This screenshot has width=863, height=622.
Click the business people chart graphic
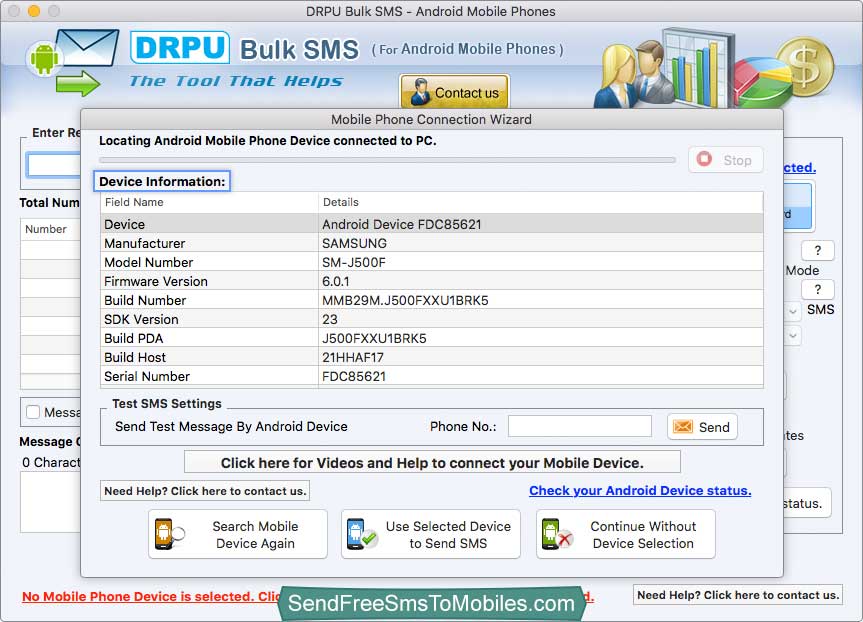coord(663,68)
